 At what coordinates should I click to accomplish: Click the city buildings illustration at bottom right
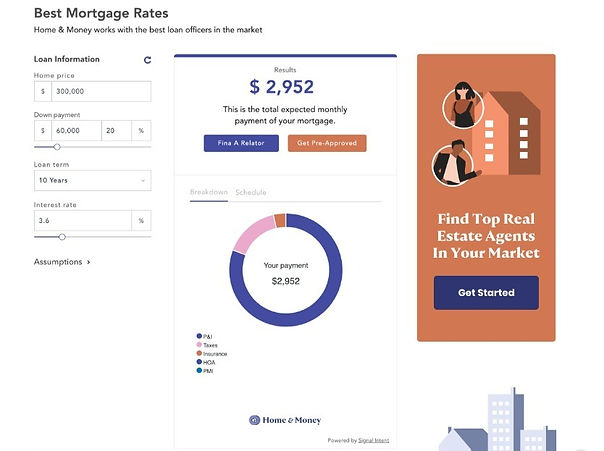pos(501,420)
